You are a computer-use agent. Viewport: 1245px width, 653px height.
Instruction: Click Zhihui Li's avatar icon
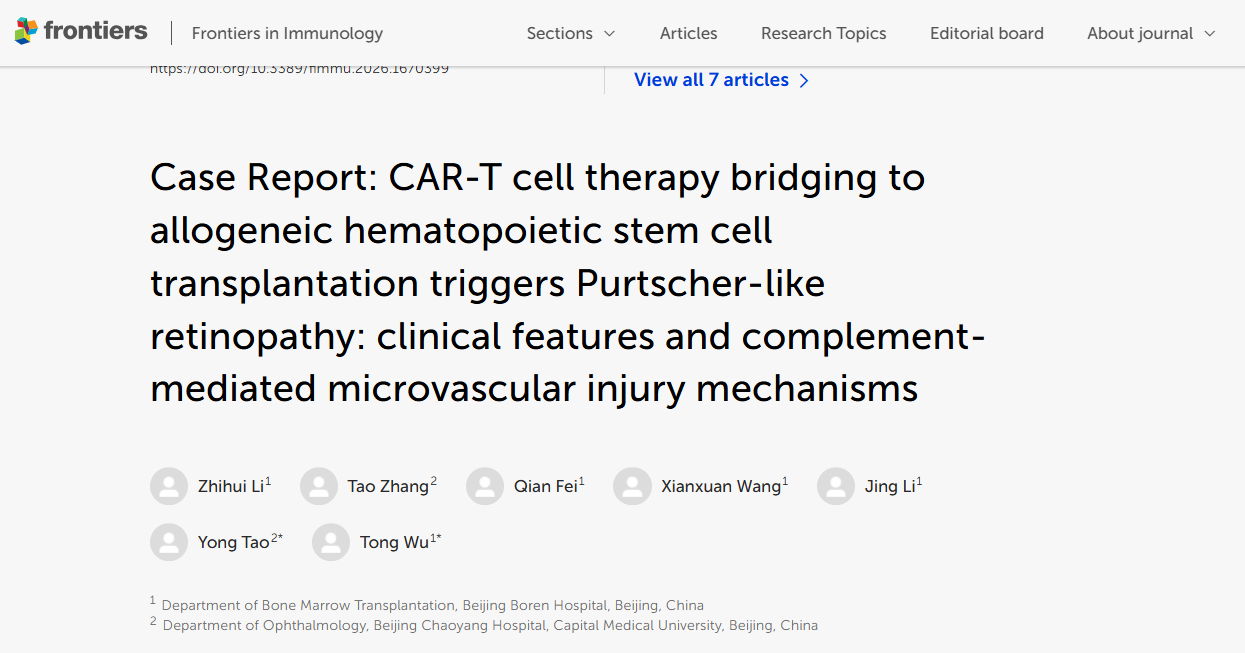(169, 486)
